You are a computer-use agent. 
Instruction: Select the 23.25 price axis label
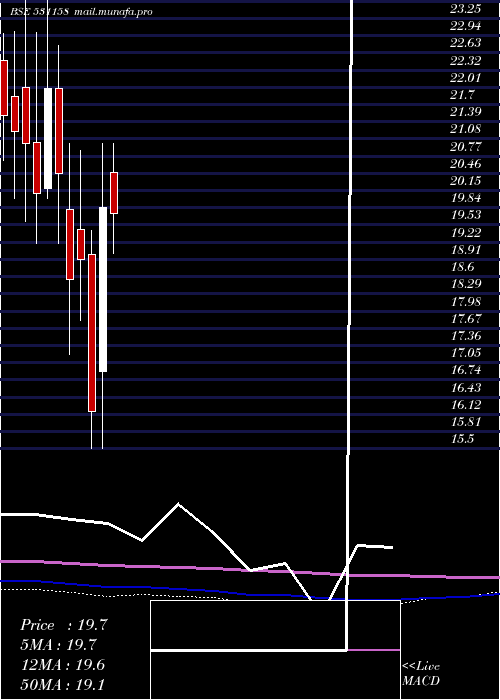(x=465, y=8)
